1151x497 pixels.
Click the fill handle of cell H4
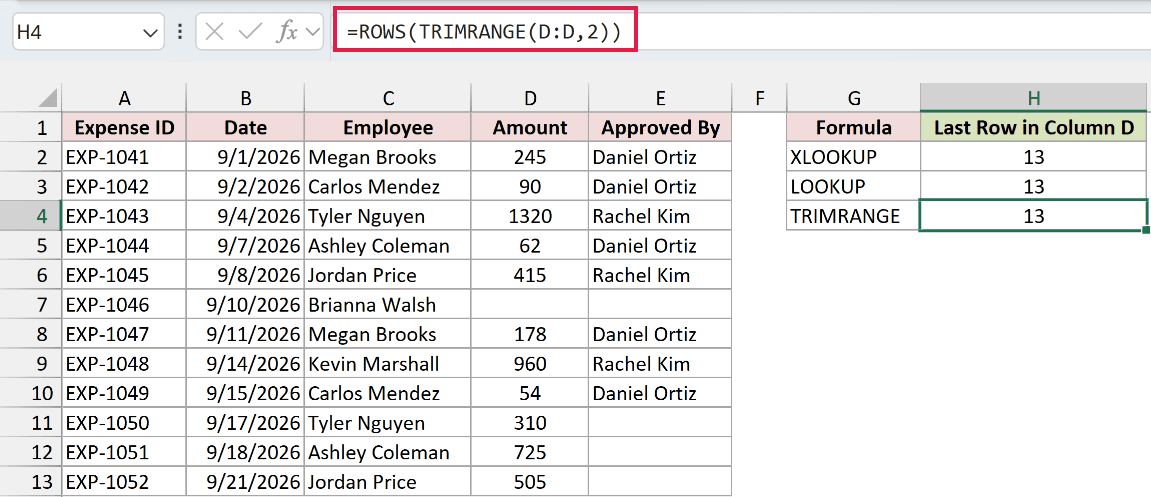click(1146, 231)
